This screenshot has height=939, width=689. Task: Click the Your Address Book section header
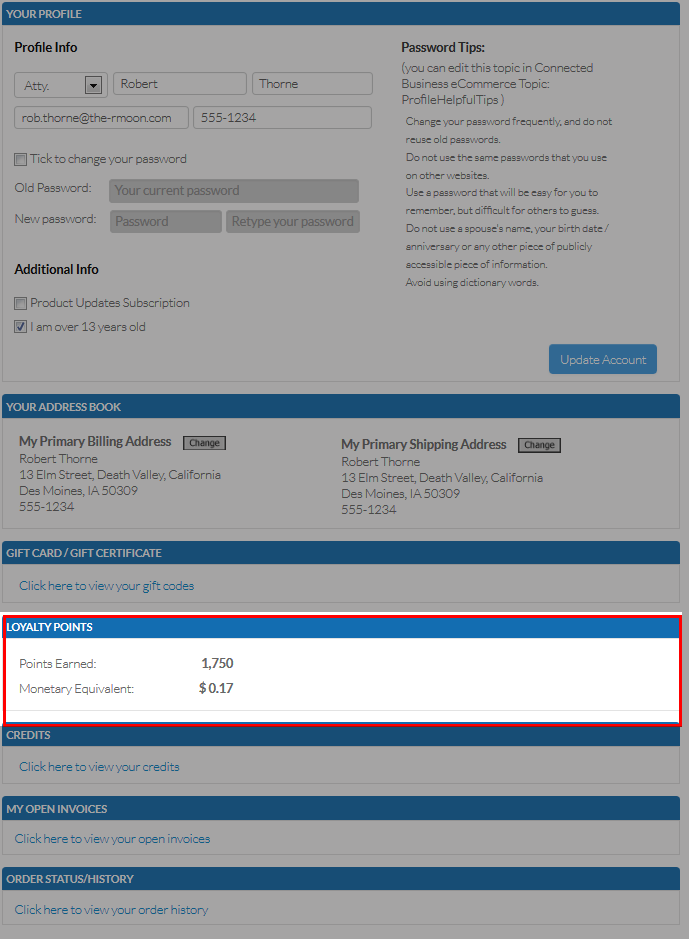[x=64, y=407]
